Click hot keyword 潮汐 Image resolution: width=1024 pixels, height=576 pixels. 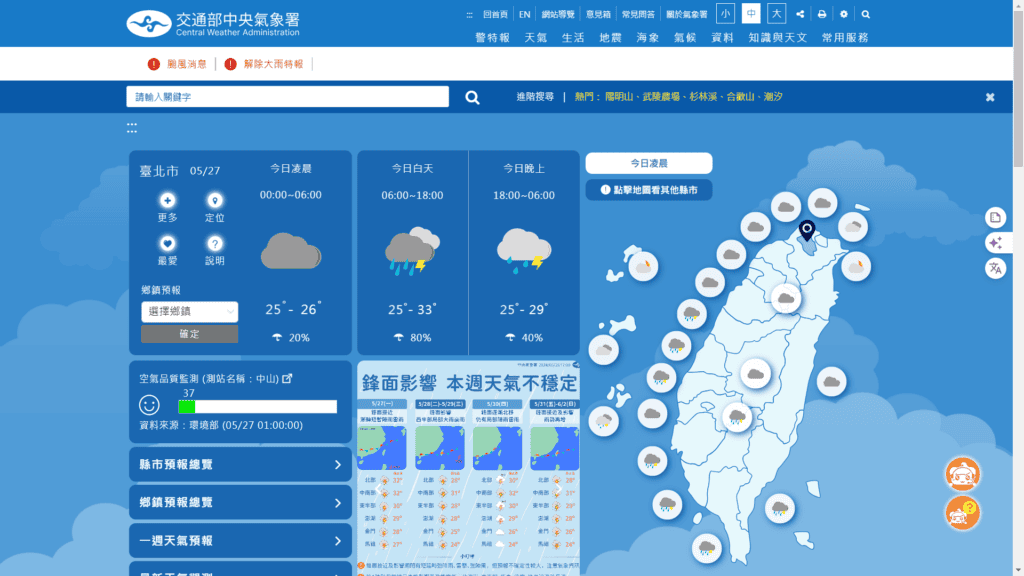point(773,97)
